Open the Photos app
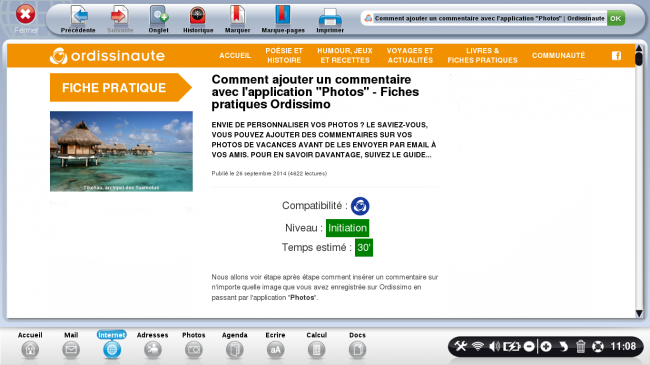The image size is (650, 365). (194, 345)
